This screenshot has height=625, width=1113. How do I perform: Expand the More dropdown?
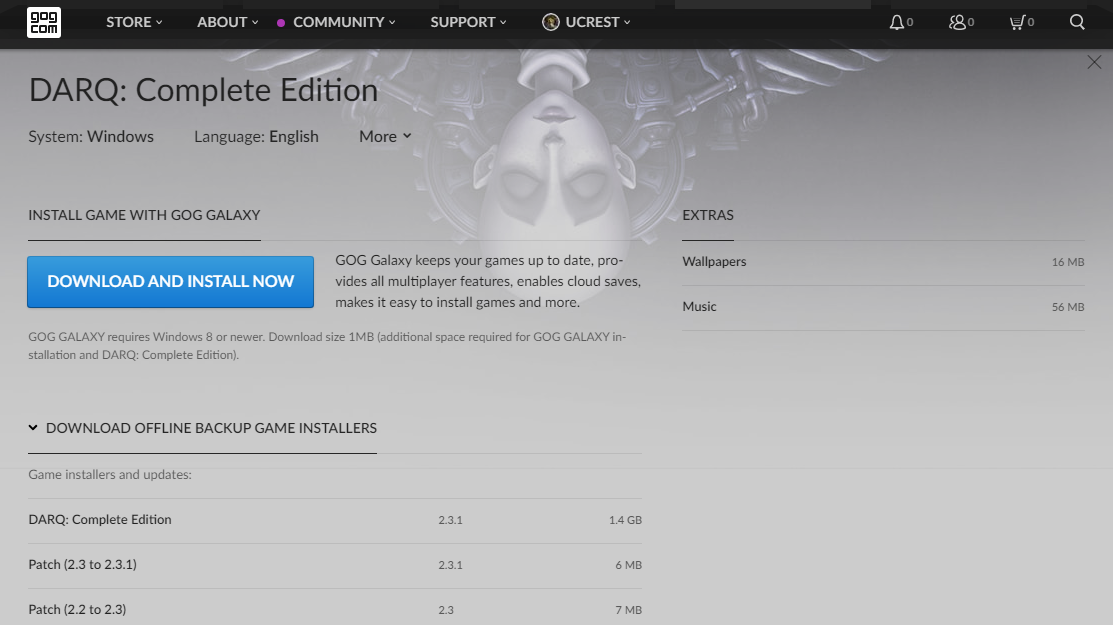point(385,136)
